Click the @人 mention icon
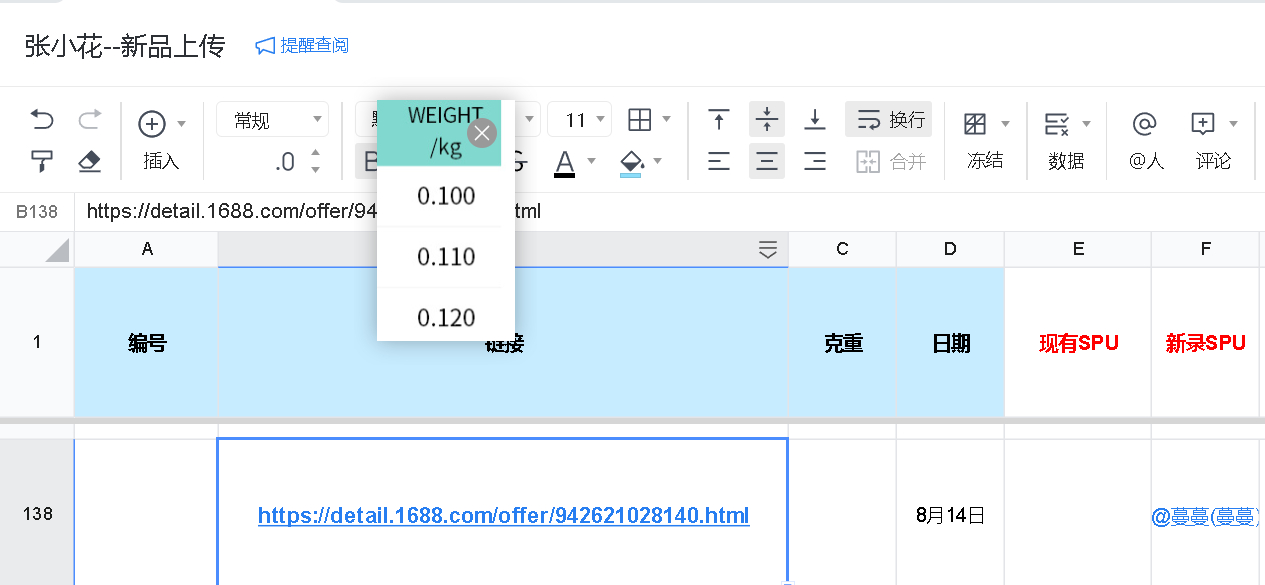 pos(1144,124)
